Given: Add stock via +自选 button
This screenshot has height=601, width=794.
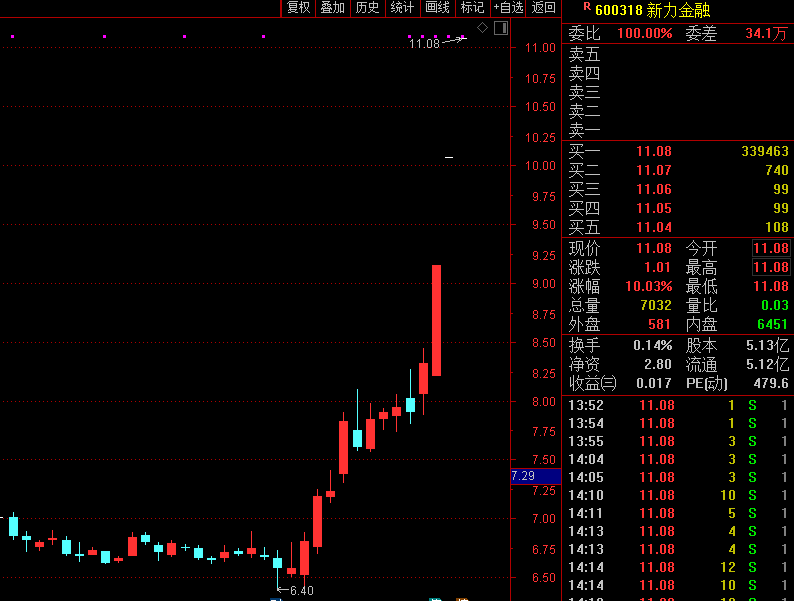Looking at the screenshot, I should (x=508, y=8).
